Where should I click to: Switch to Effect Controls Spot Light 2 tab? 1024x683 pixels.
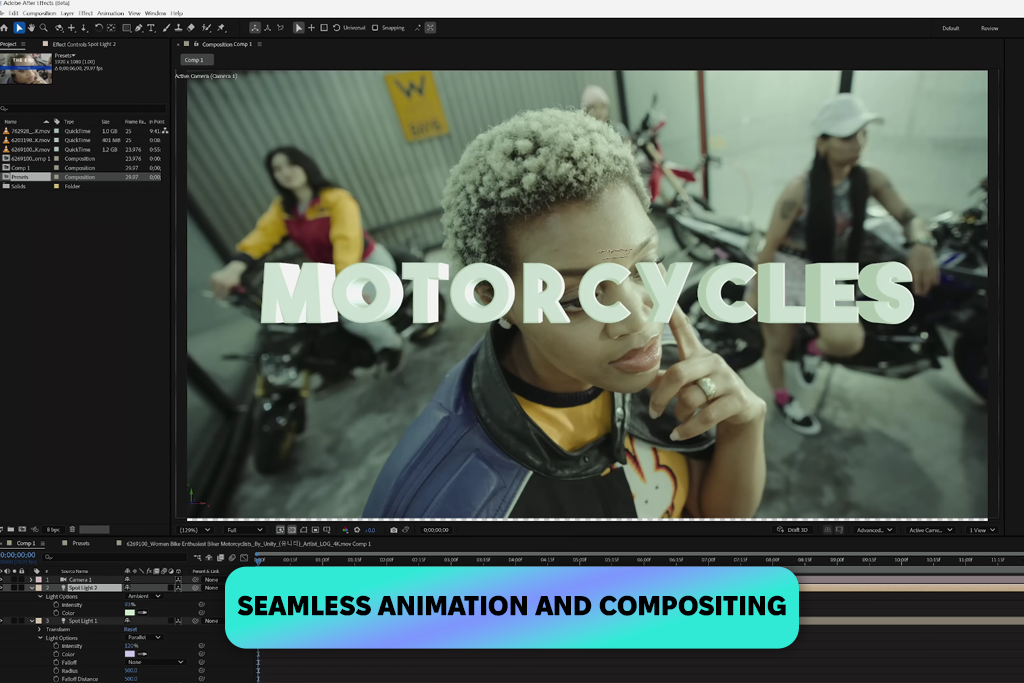84,44
